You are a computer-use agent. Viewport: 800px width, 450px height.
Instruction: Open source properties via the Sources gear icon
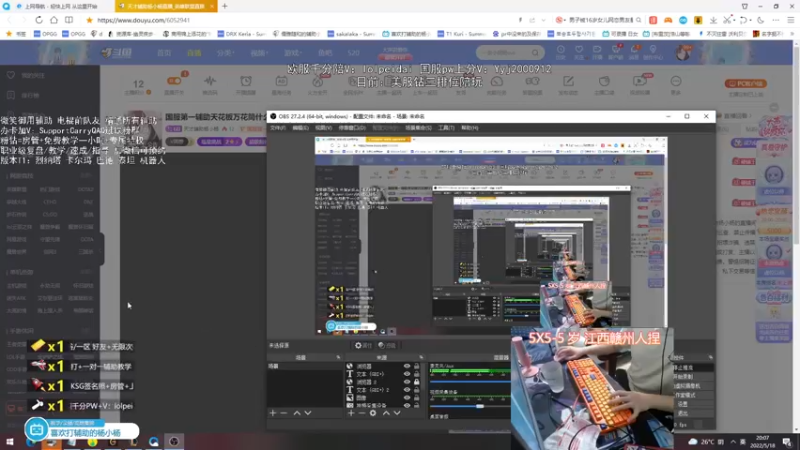[x=373, y=413]
